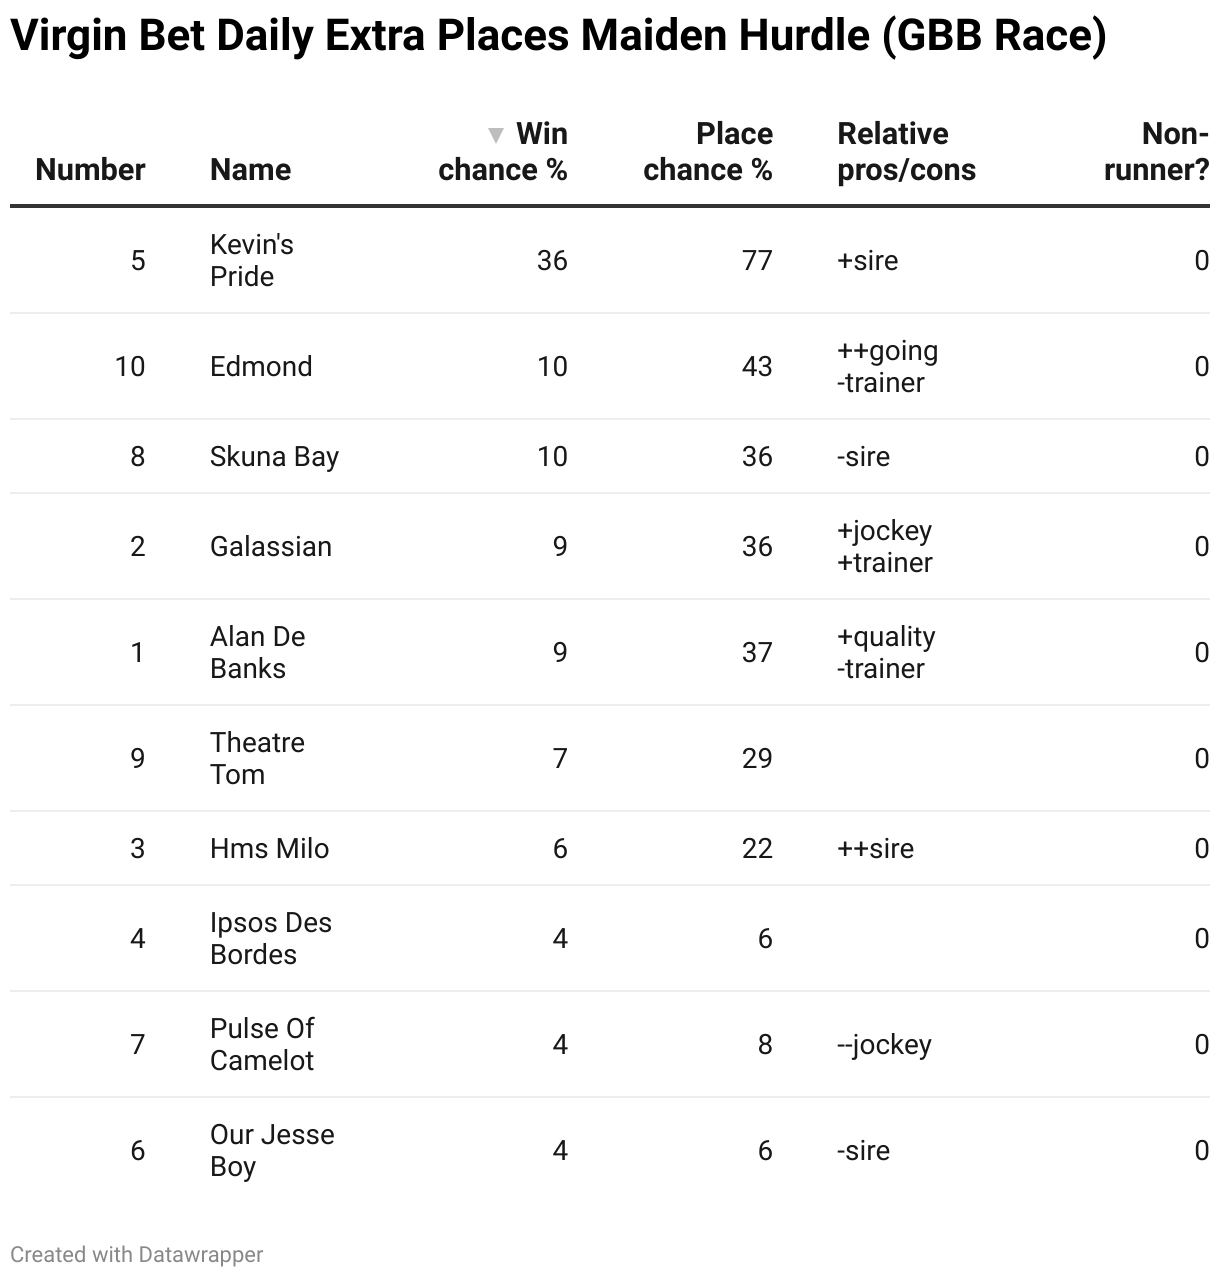Image resolution: width=1220 pixels, height=1278 pixels.
Task: Click Ipsos Des Bordes name cell
Action: [270, 938]
